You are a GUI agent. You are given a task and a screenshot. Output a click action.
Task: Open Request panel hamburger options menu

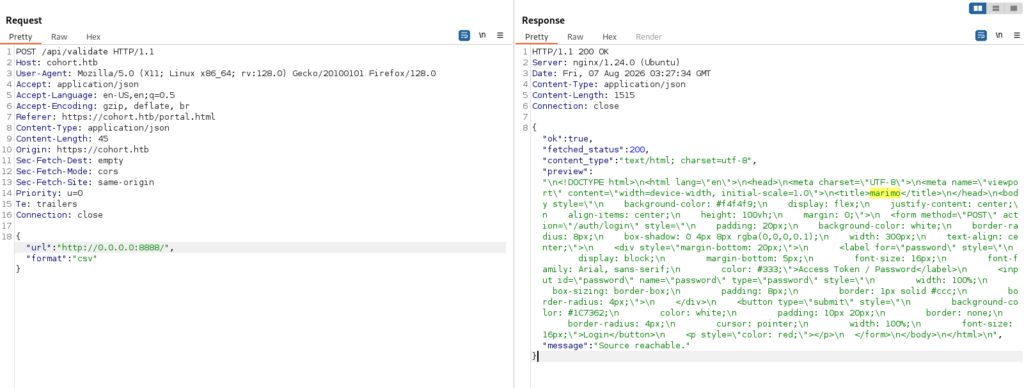(x=500, y=35)
